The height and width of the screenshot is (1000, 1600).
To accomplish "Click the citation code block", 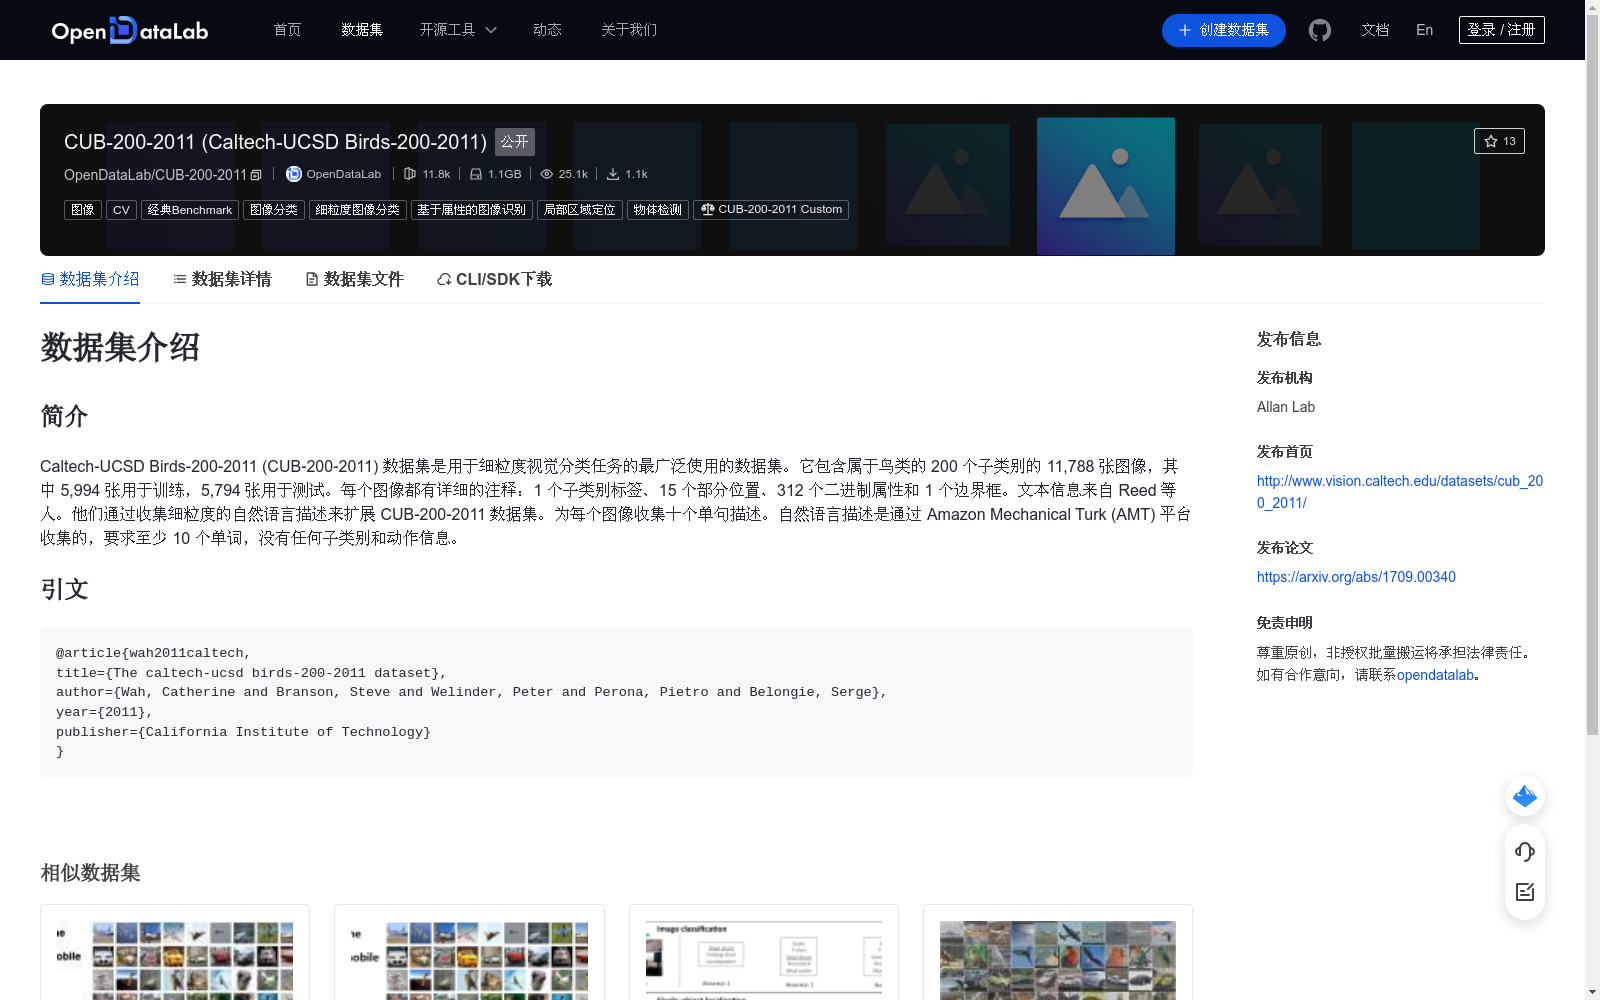I will 616,703.
